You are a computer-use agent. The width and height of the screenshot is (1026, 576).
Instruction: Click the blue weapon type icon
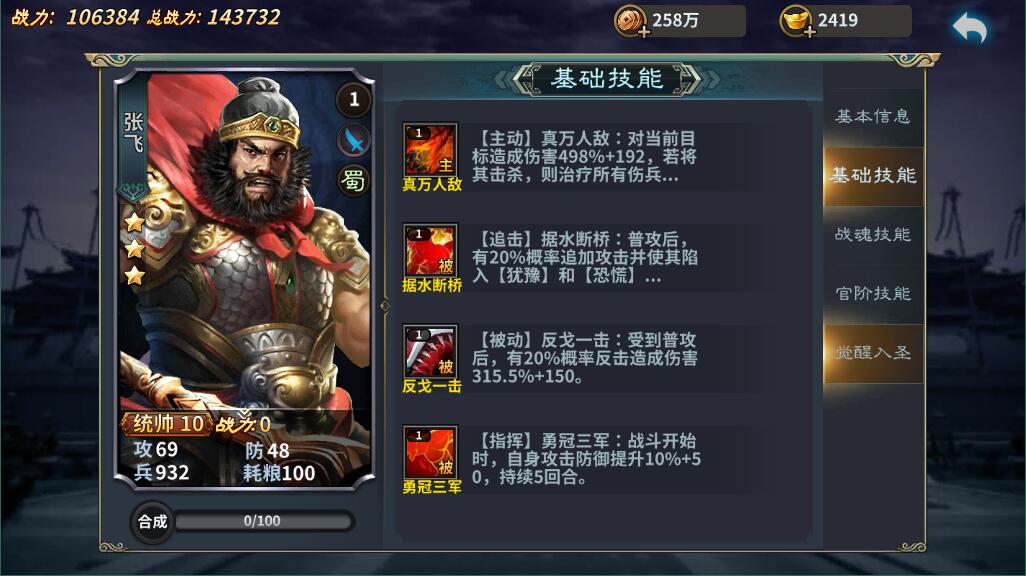(x=354, y=140)
